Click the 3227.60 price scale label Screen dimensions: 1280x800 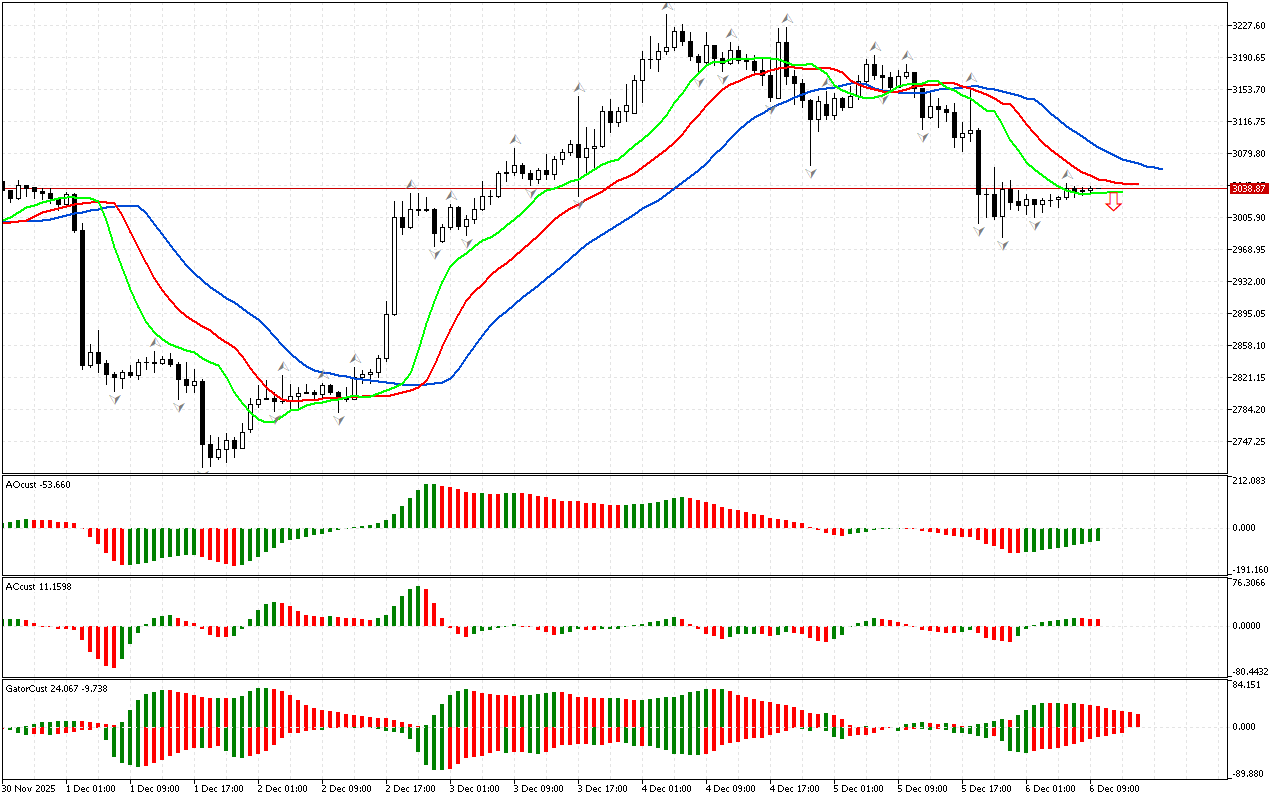pyautogui.click(x=1251, y=26)
